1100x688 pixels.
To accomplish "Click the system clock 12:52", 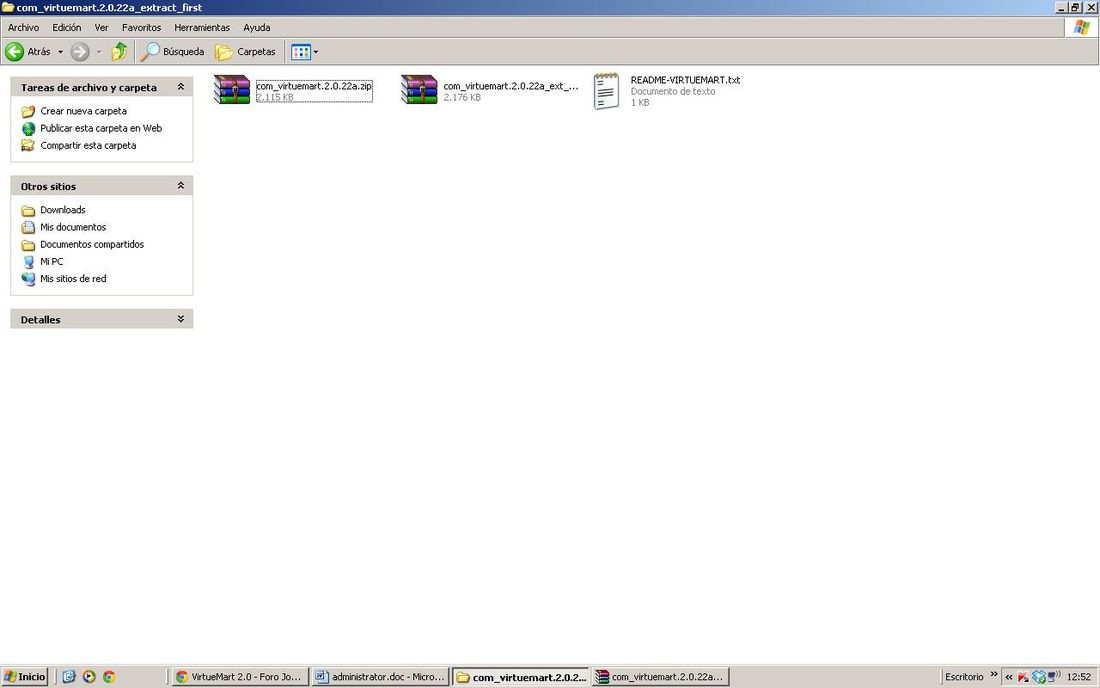I will (1079, 677).
